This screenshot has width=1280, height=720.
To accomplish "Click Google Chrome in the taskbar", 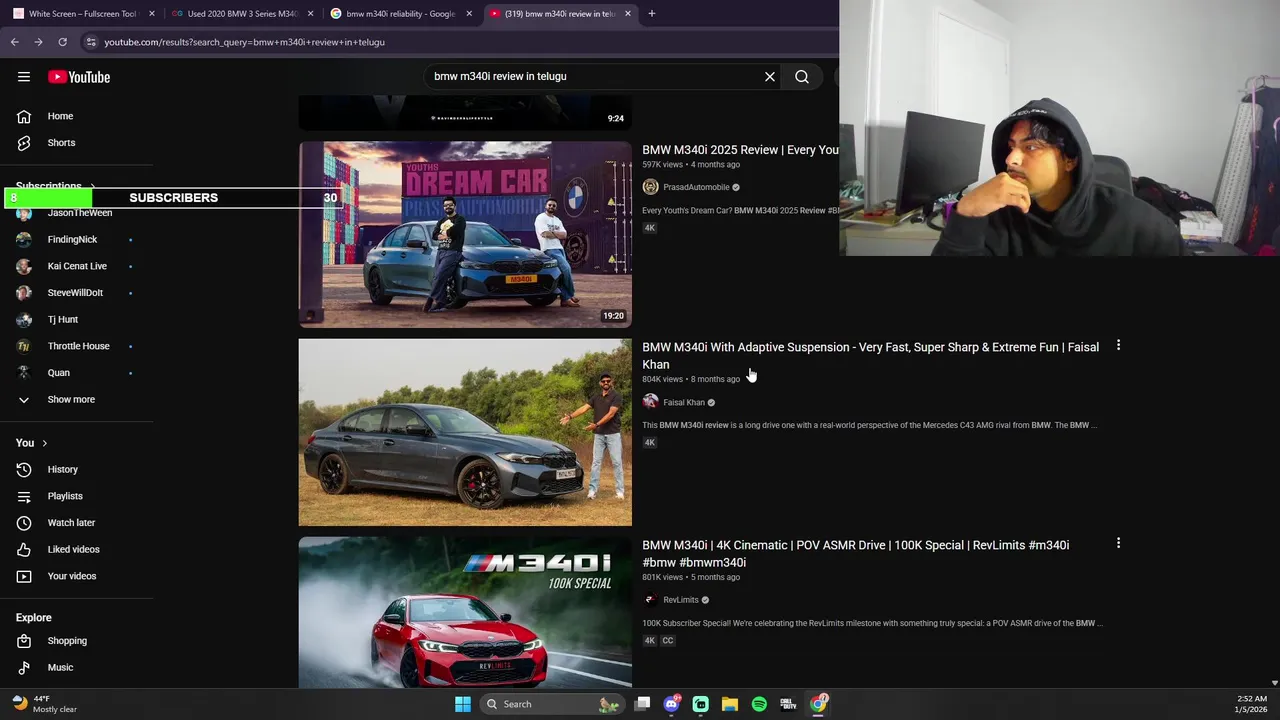I will tap(818, 704).
